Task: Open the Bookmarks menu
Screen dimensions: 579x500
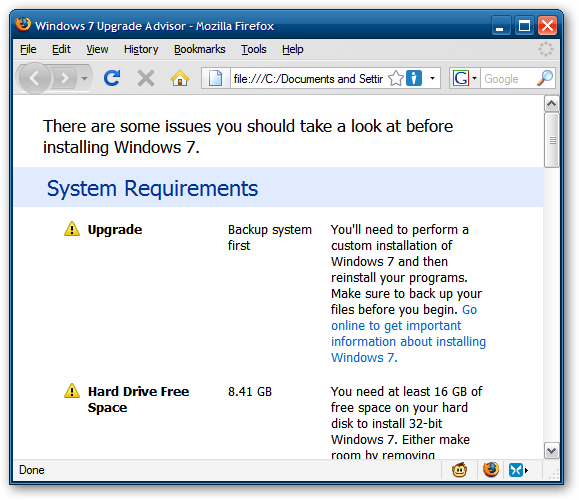Action: 200,49
